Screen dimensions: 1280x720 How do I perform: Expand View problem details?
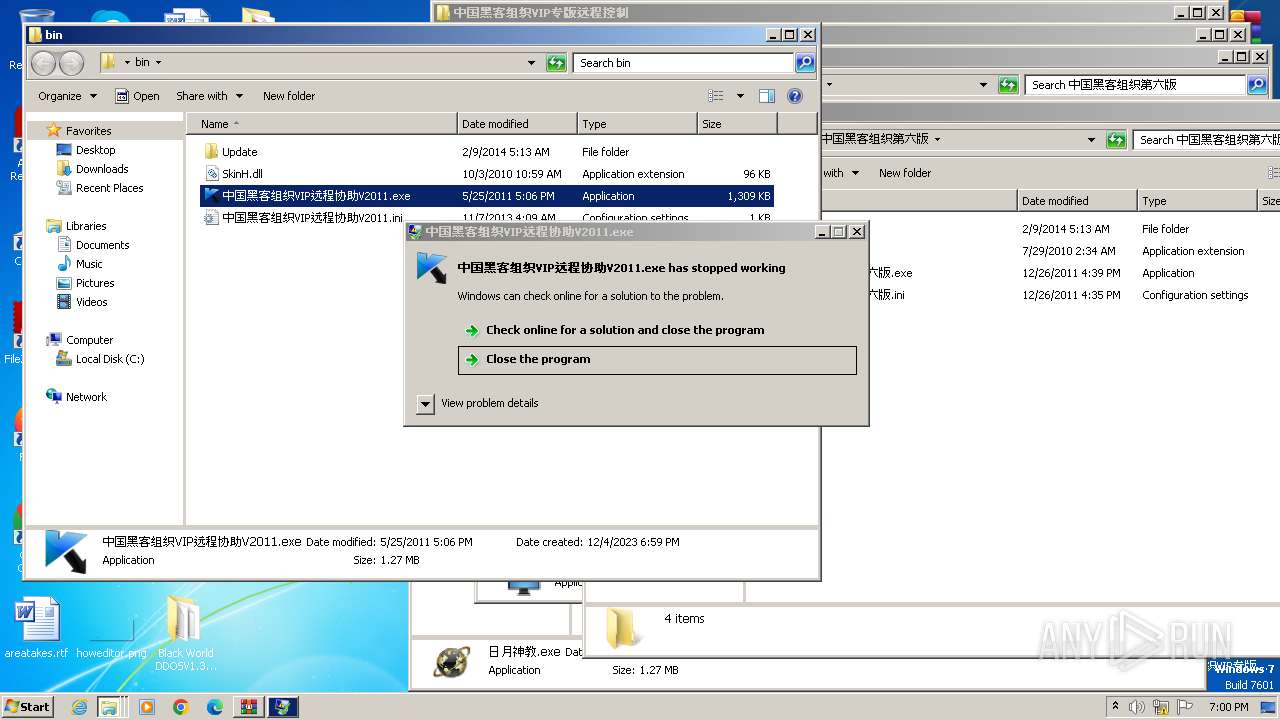click(x=425, y=404)
